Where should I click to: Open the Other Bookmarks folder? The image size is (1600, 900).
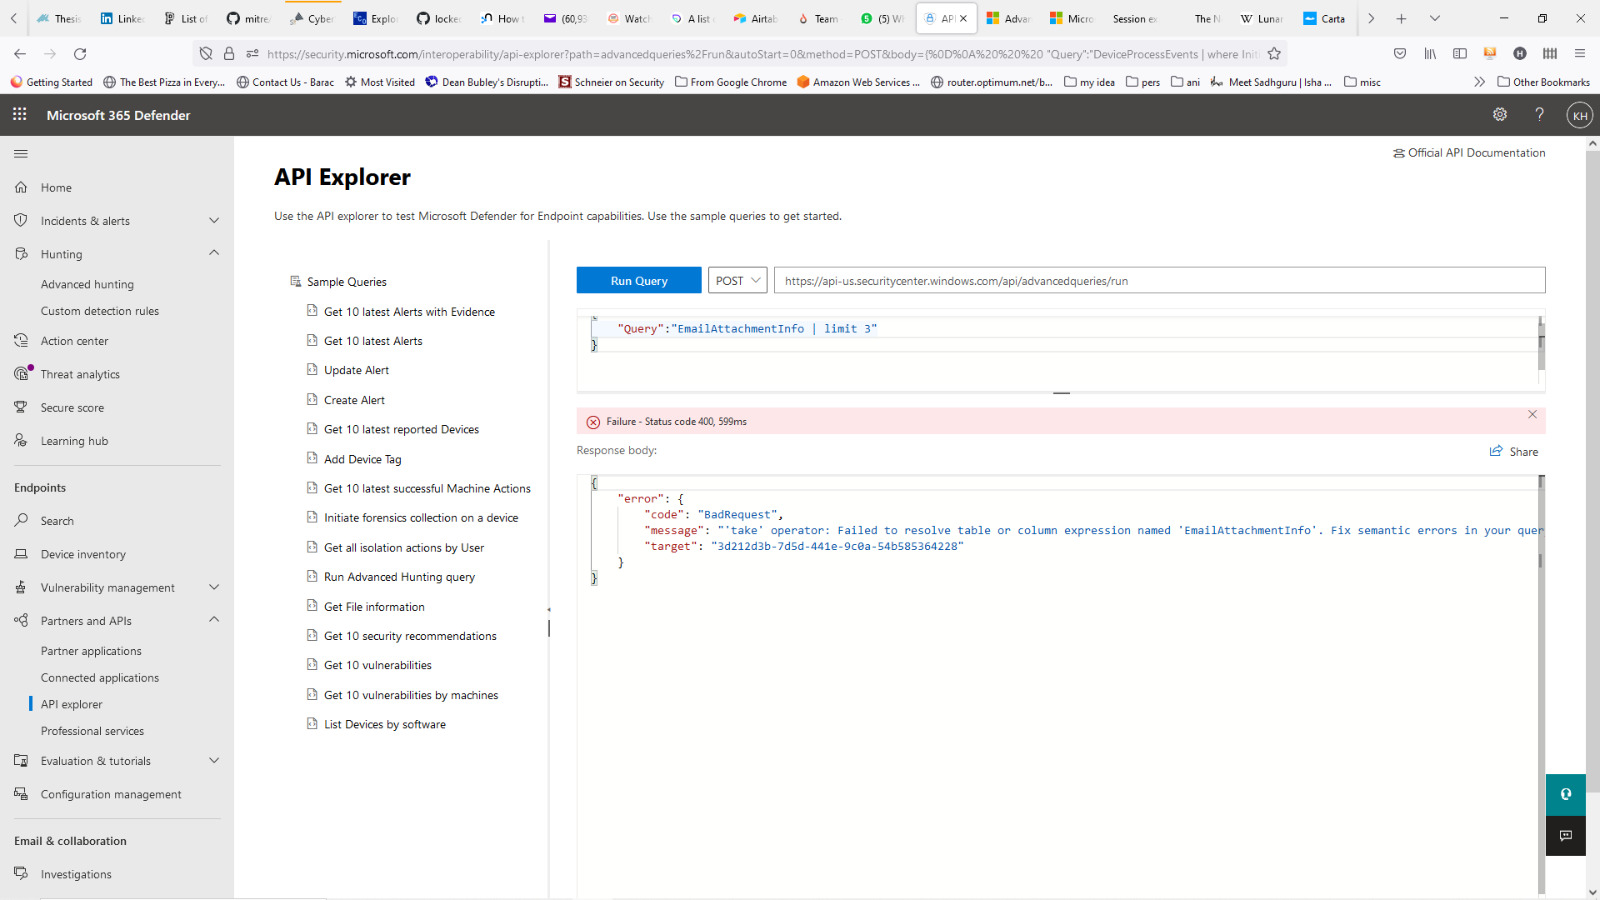point(1543,82)
